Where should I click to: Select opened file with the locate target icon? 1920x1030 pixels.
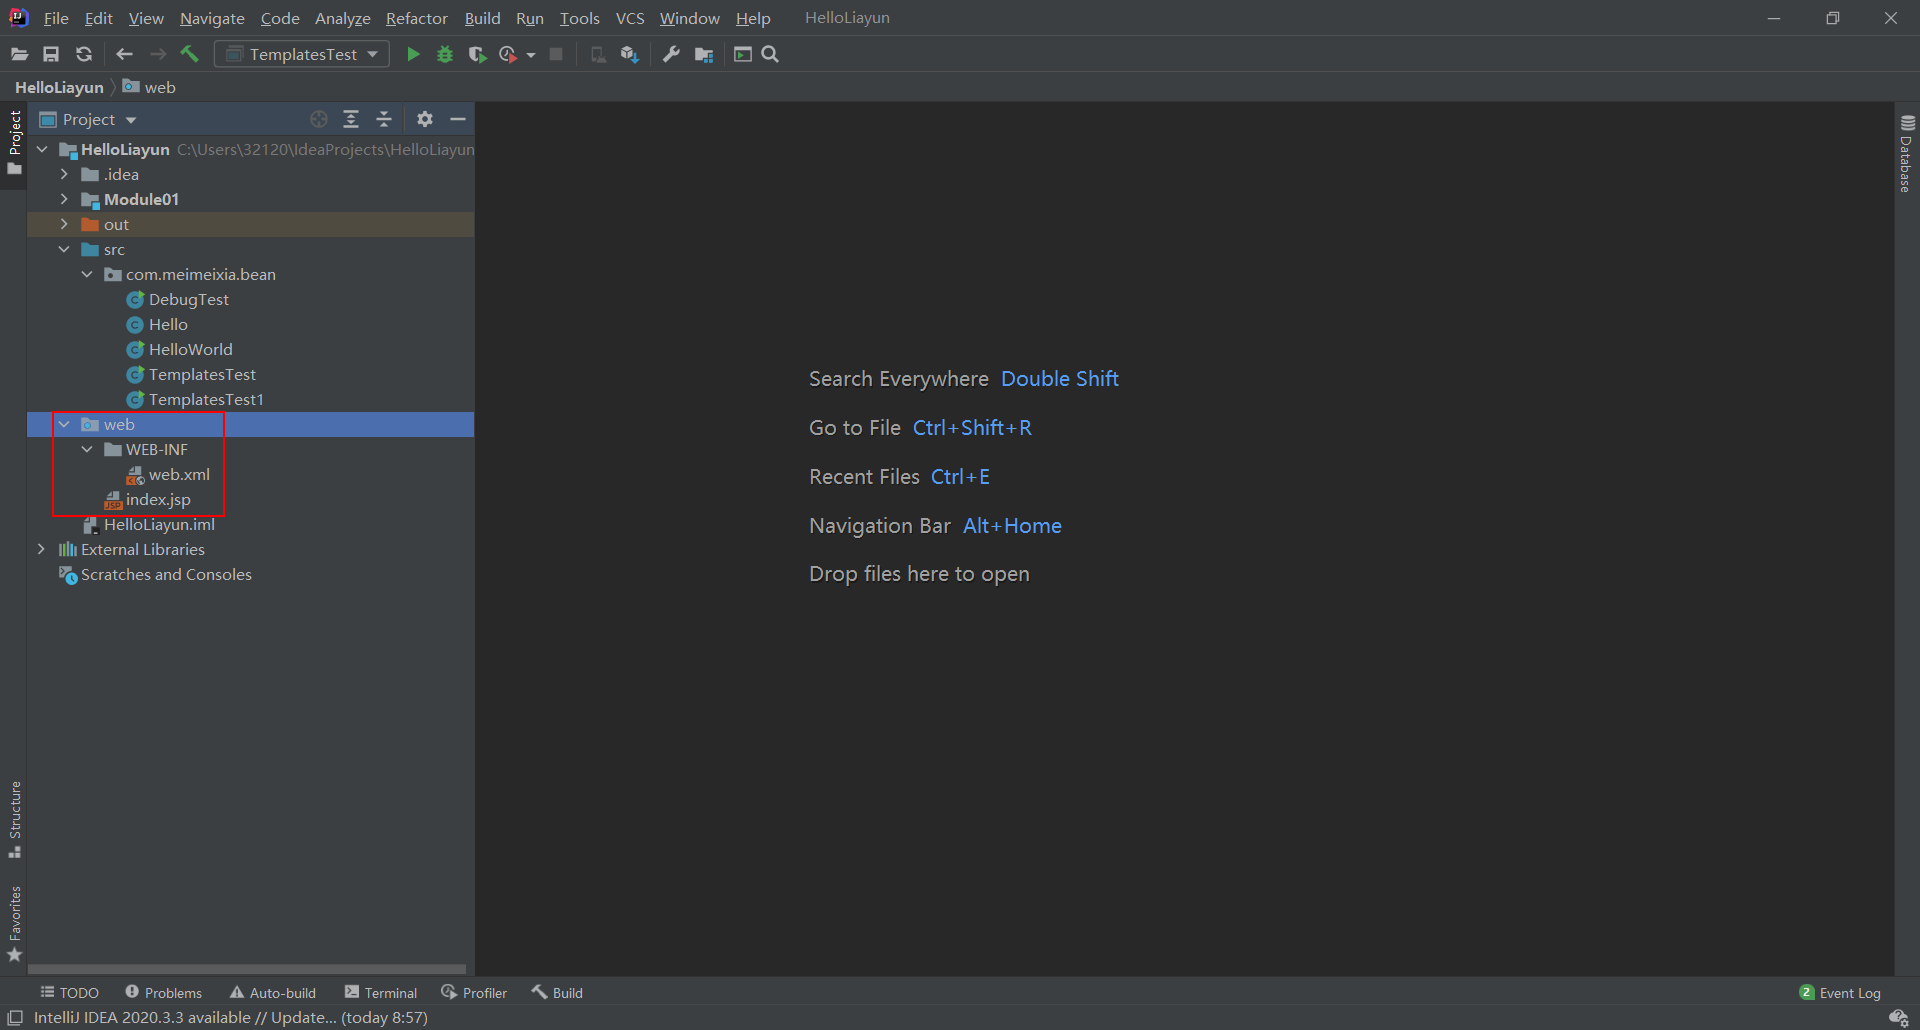click(x=319, y=119)
